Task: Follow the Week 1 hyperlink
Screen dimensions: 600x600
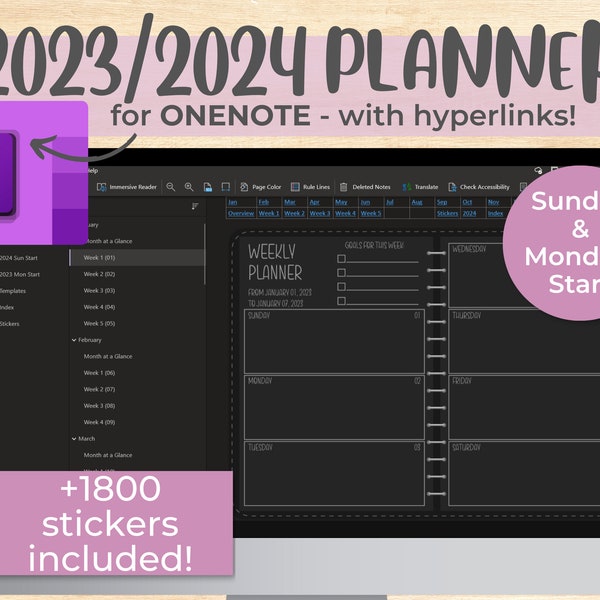Action: (x=269, y=214)
